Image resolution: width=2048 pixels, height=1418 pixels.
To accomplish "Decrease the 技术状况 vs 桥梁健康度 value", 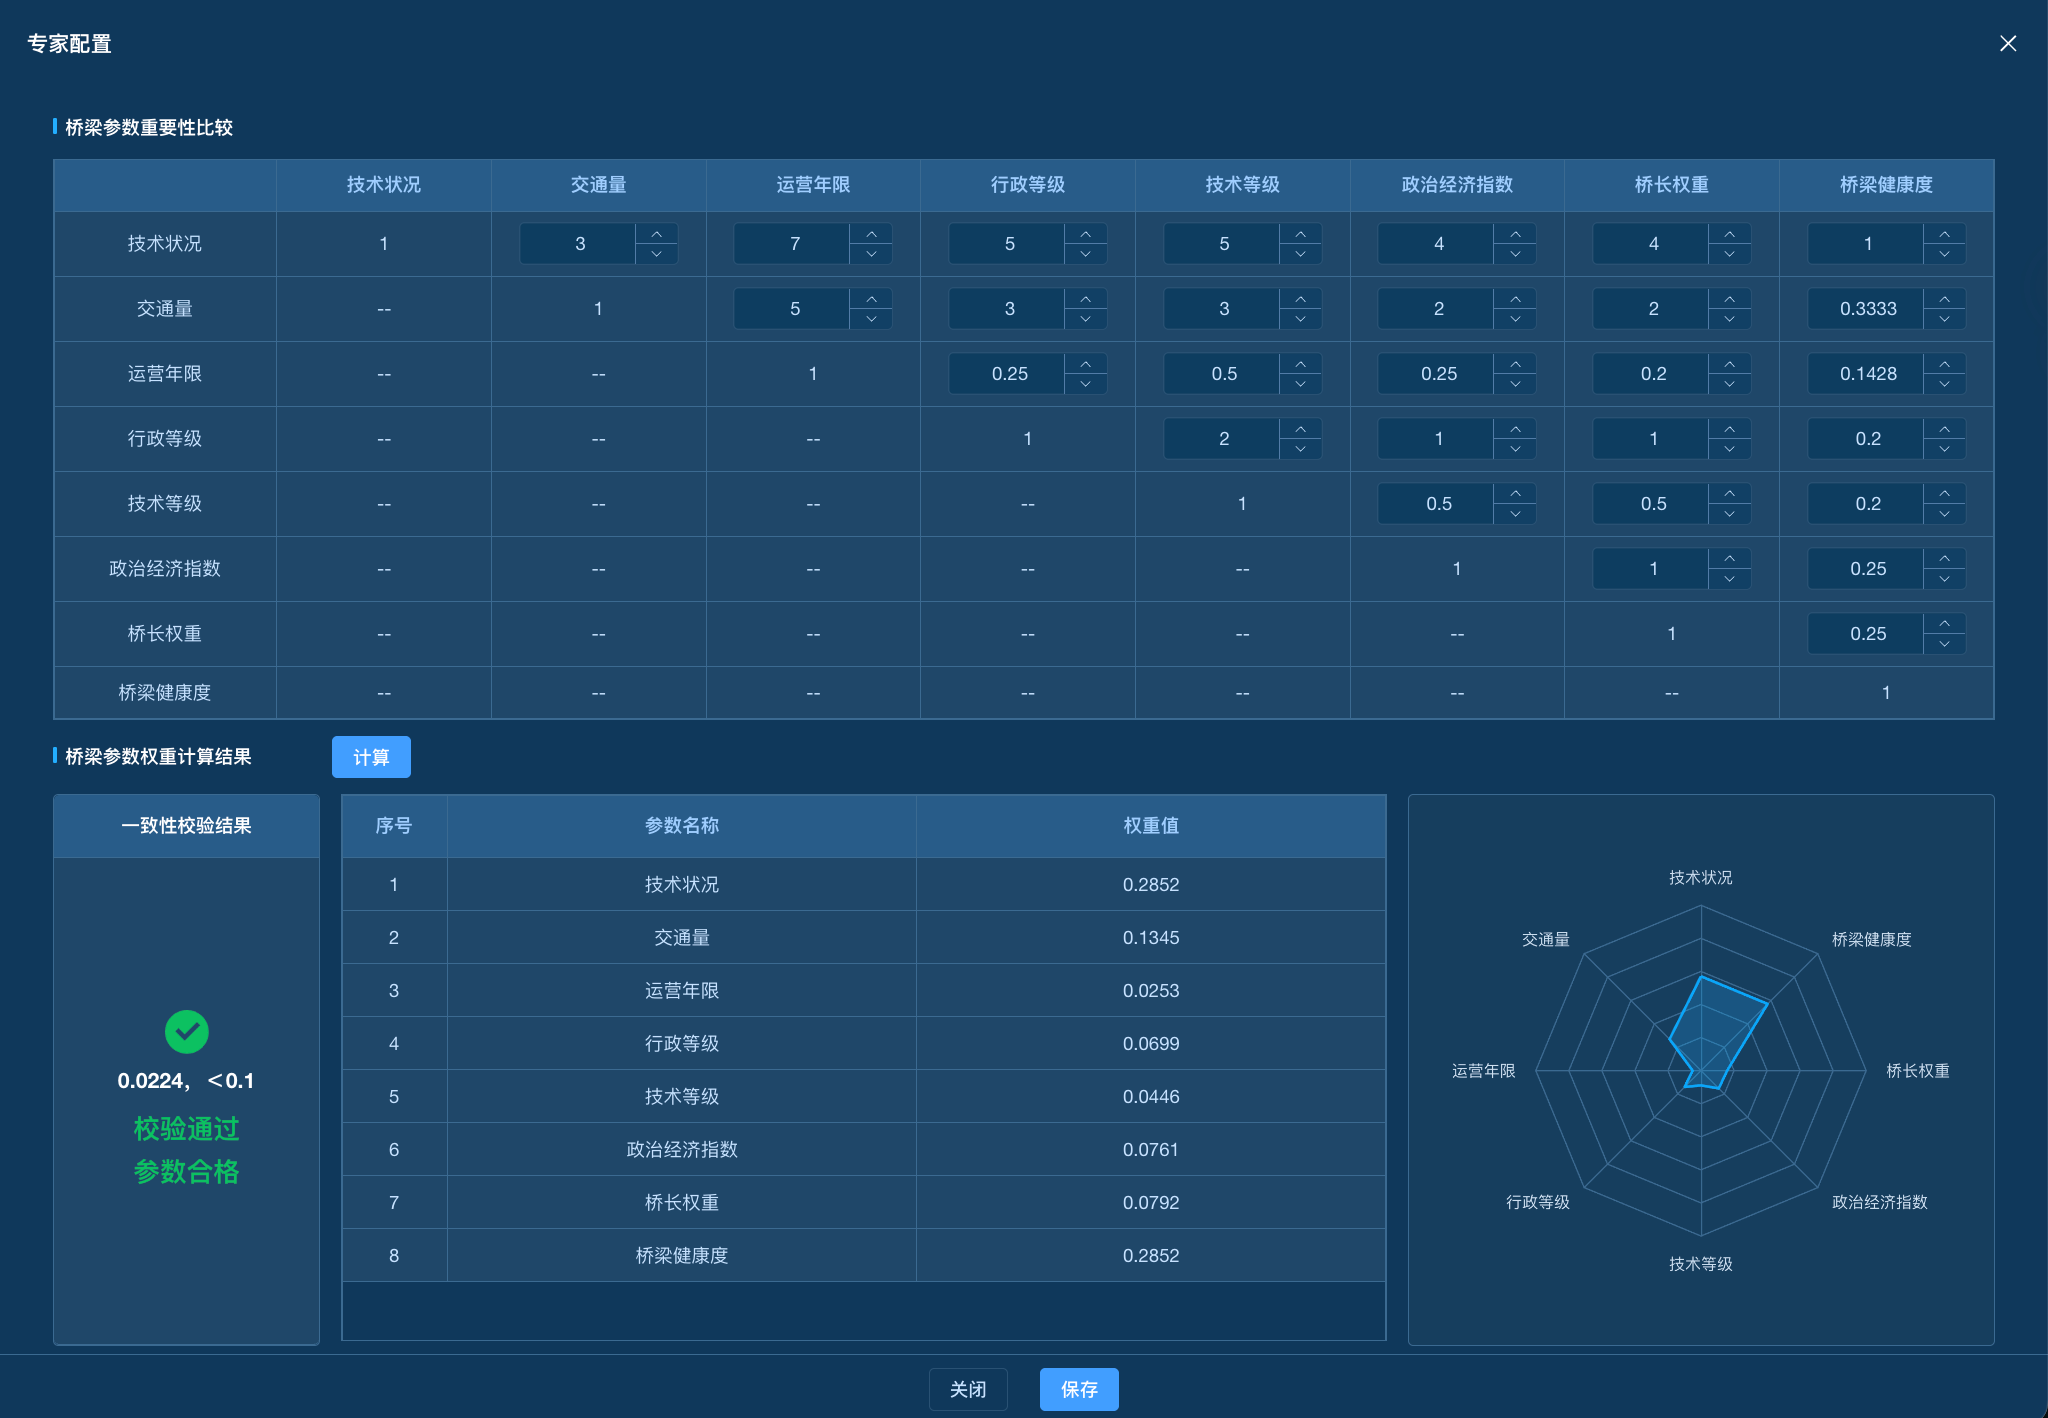I will tap(1944, 254).
